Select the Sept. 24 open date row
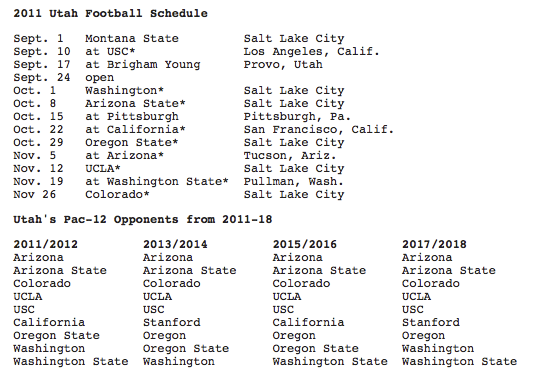This screenshot has height=380, width=542. [x=64, y=77]
